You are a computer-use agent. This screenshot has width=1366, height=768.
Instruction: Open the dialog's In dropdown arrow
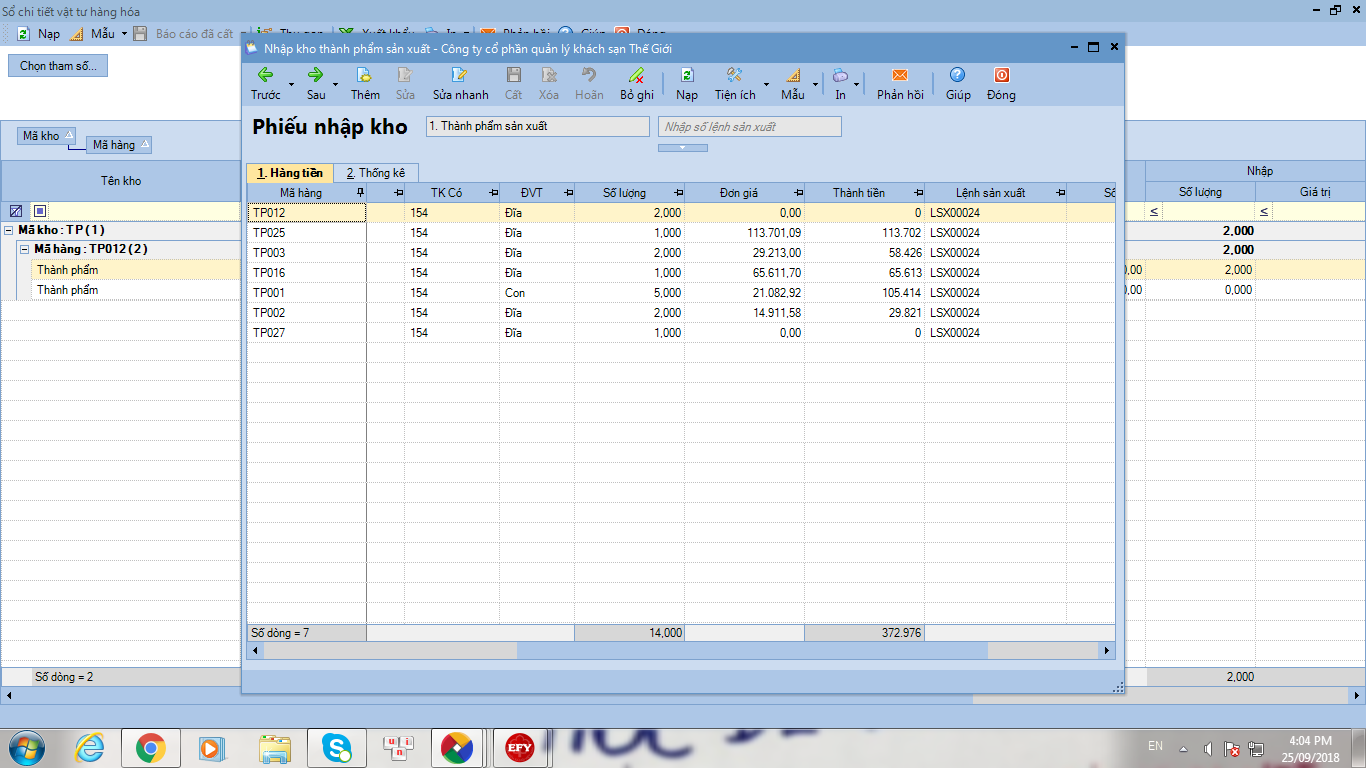coord(857,84)
